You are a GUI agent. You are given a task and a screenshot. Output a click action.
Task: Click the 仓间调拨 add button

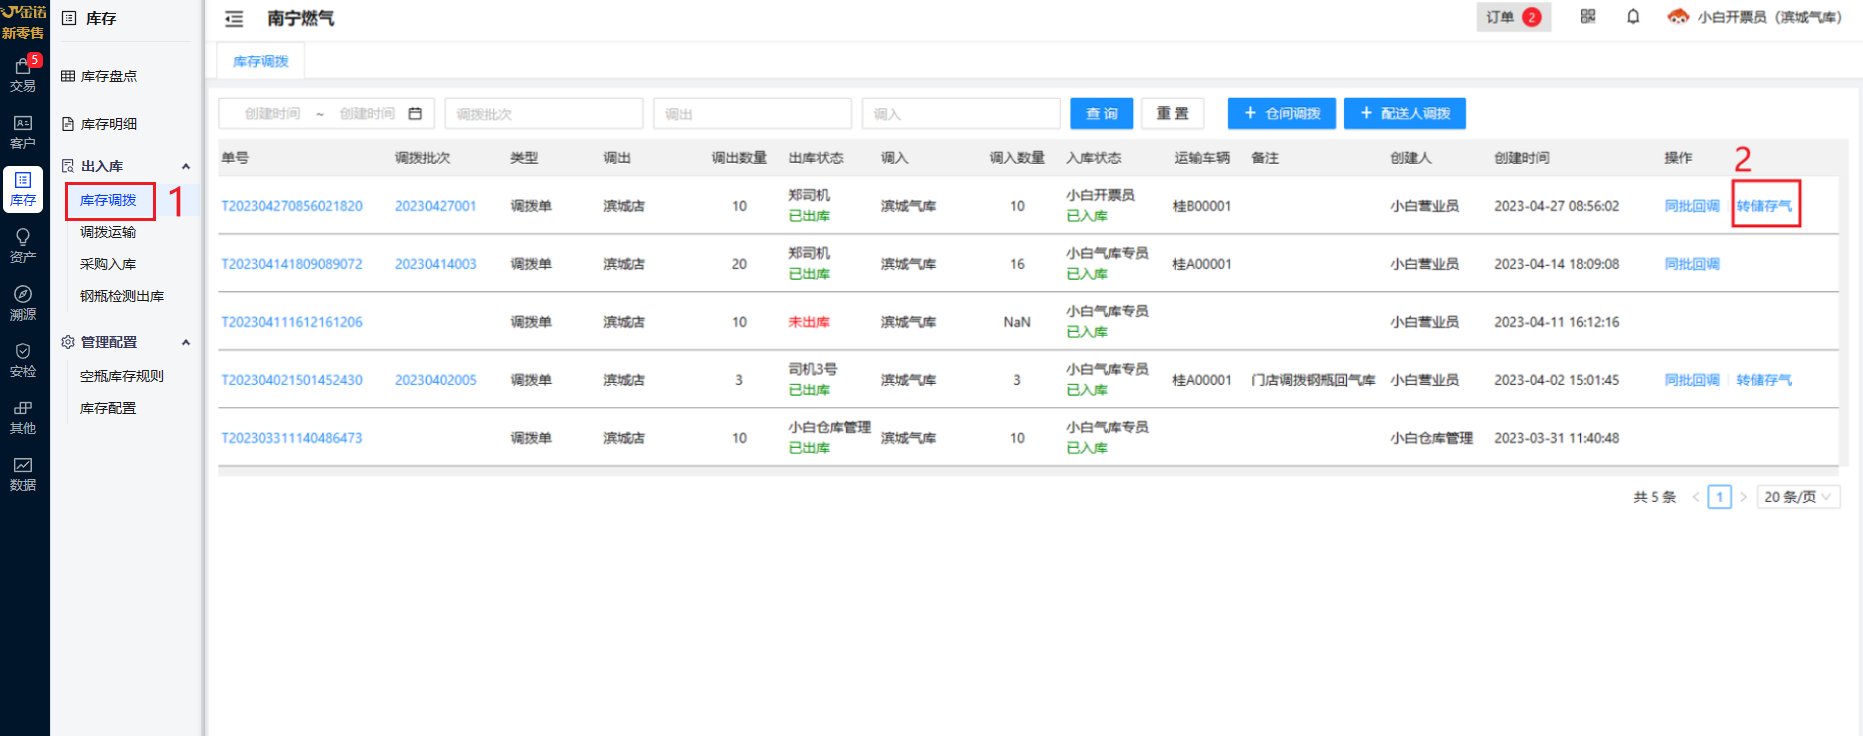[x=1282, y=114]
